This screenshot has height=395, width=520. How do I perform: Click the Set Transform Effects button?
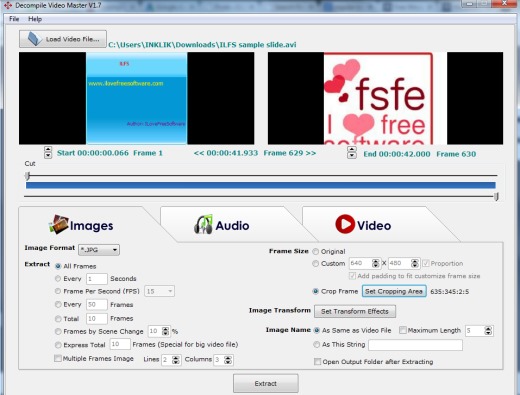(x=355, y=311)
